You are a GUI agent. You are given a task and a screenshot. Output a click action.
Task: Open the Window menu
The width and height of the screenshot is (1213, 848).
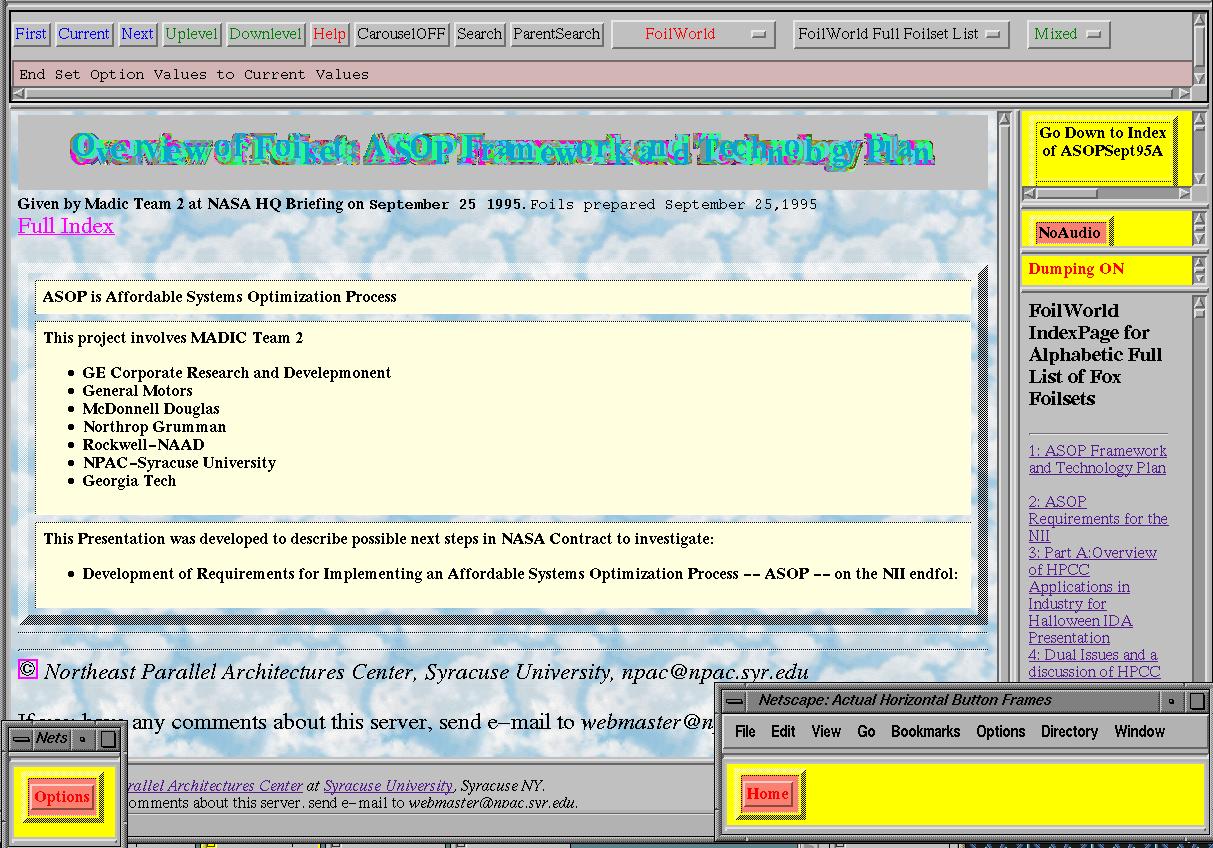[x=1140, y=732]
